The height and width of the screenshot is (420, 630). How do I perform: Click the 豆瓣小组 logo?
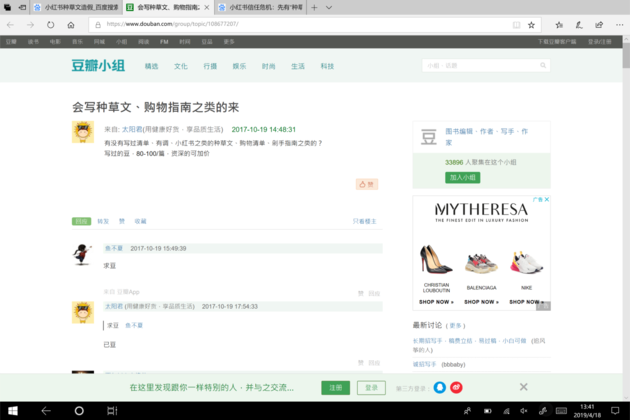(x=98, y=66)
